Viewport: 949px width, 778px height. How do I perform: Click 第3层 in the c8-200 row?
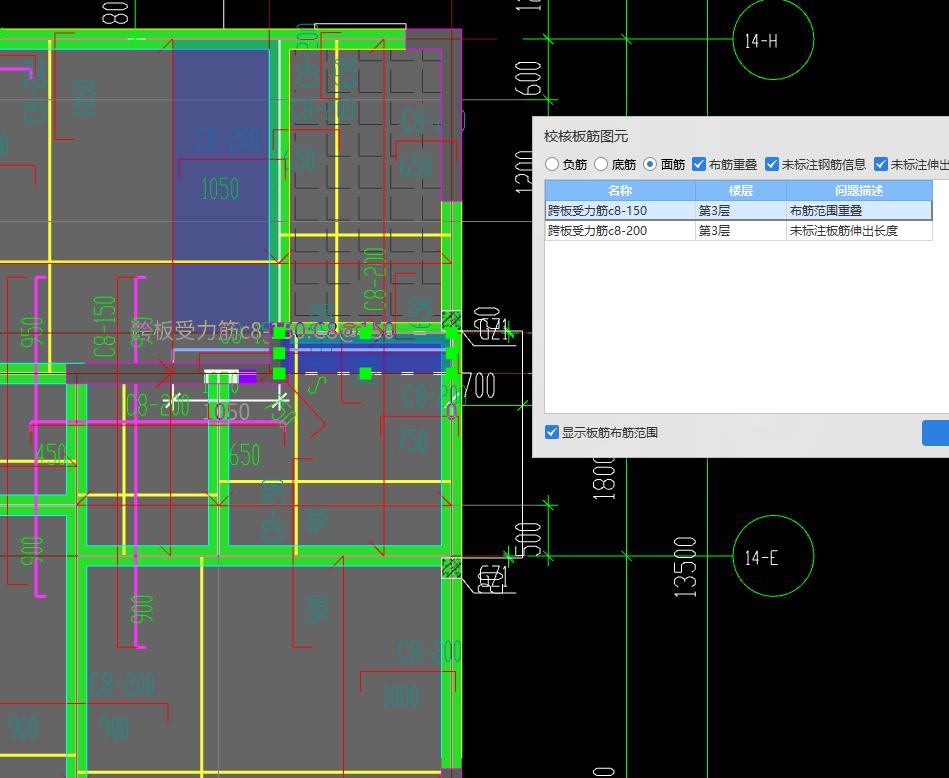click(741, 231)
